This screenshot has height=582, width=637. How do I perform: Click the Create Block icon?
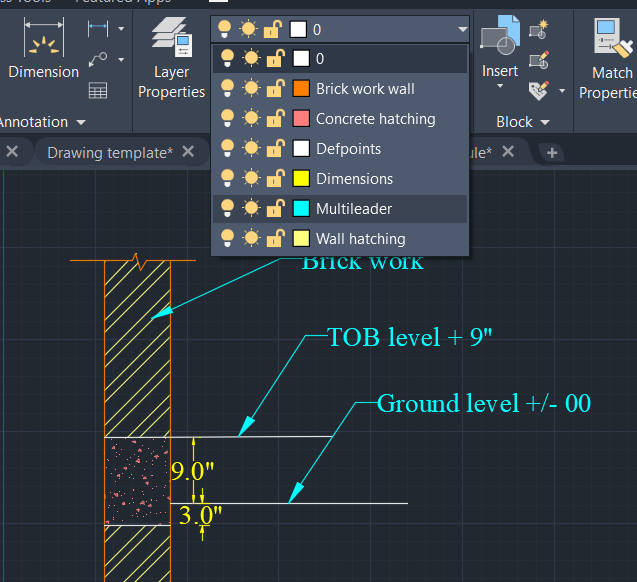point(539,29)
